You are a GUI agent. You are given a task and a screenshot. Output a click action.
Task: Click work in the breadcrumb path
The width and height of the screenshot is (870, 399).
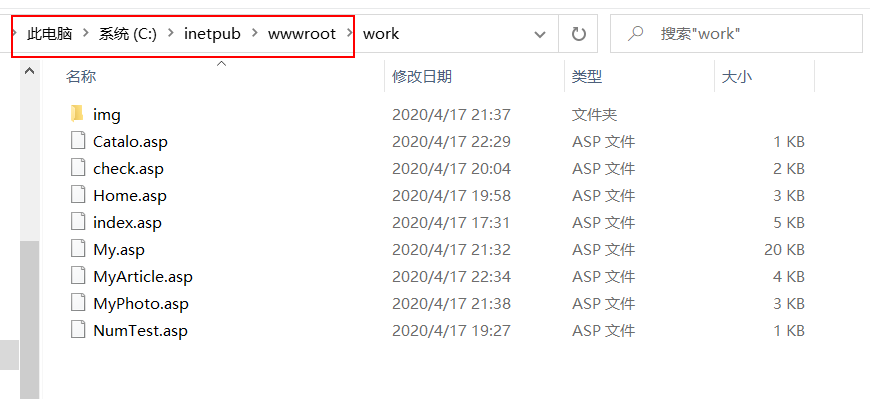point(381,34)
